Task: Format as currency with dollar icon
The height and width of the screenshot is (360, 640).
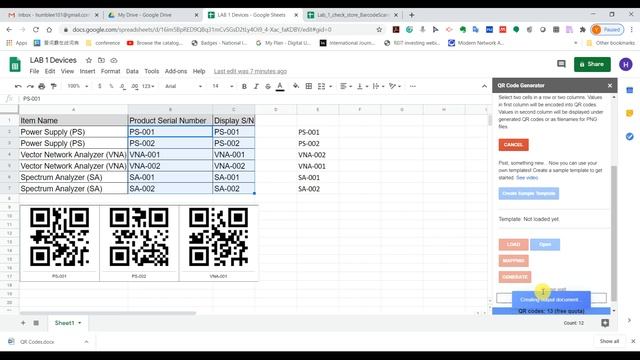Action: point(100,86)
